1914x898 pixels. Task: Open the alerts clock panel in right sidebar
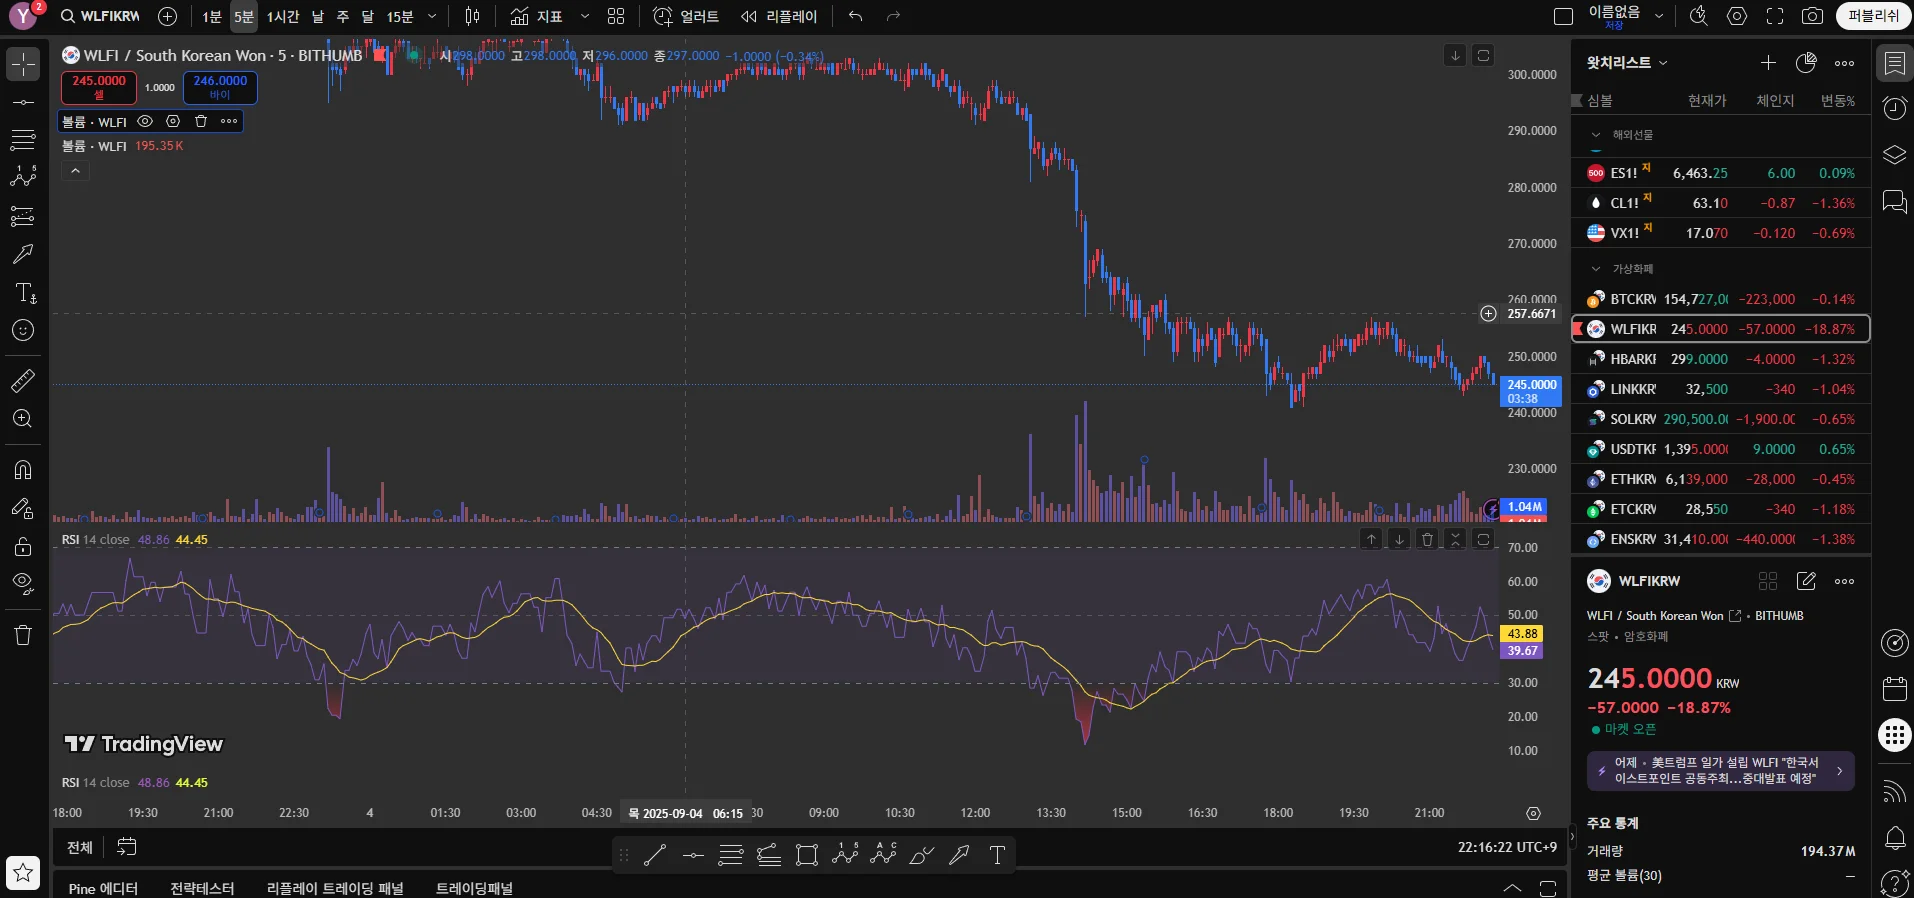[x=1894, y=108]
